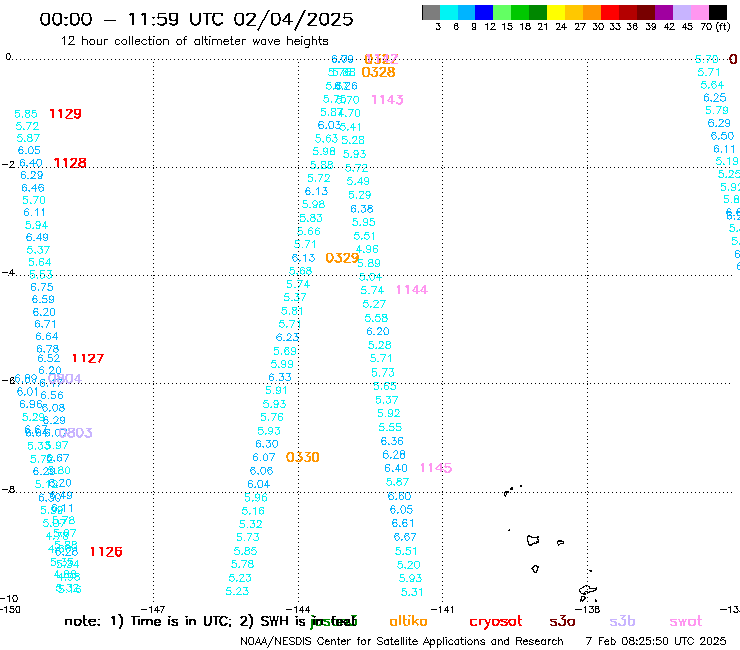Click the latitude axis label -8

click(x=8, y=490)
